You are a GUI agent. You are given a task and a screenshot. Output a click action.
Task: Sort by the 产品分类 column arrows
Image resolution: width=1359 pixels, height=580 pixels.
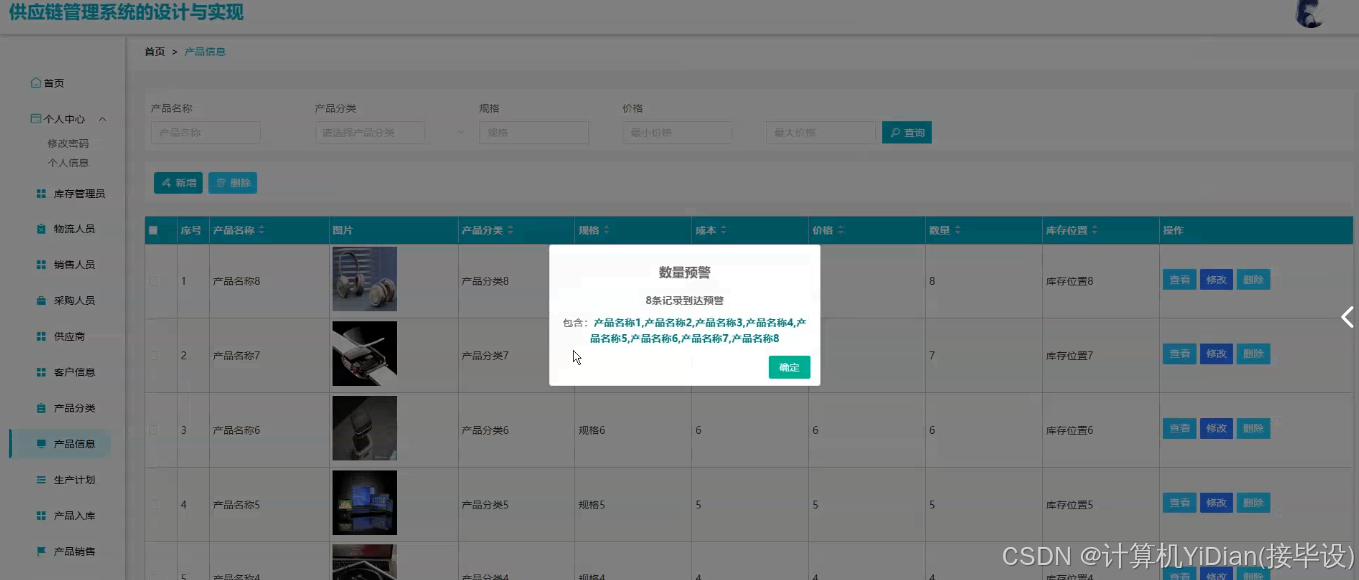click(x=510, y=230)
